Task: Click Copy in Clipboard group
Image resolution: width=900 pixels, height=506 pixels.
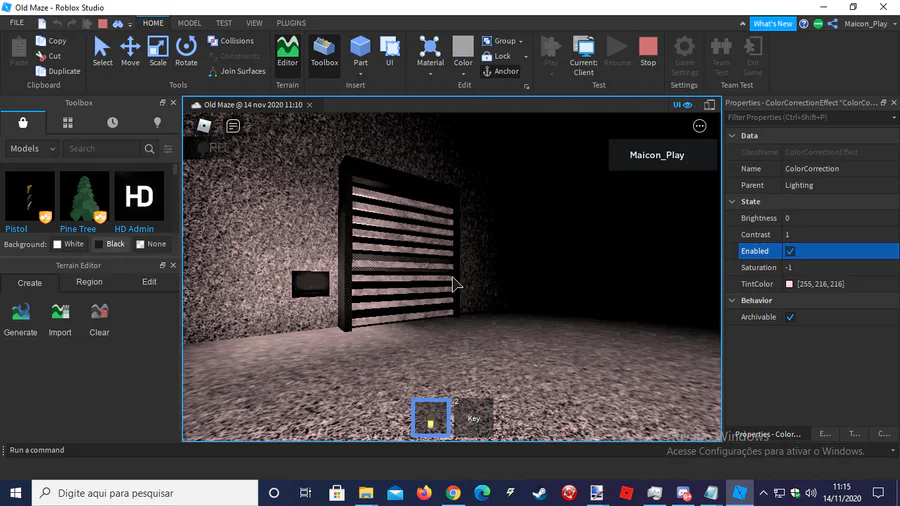Action: click(51, 41)
